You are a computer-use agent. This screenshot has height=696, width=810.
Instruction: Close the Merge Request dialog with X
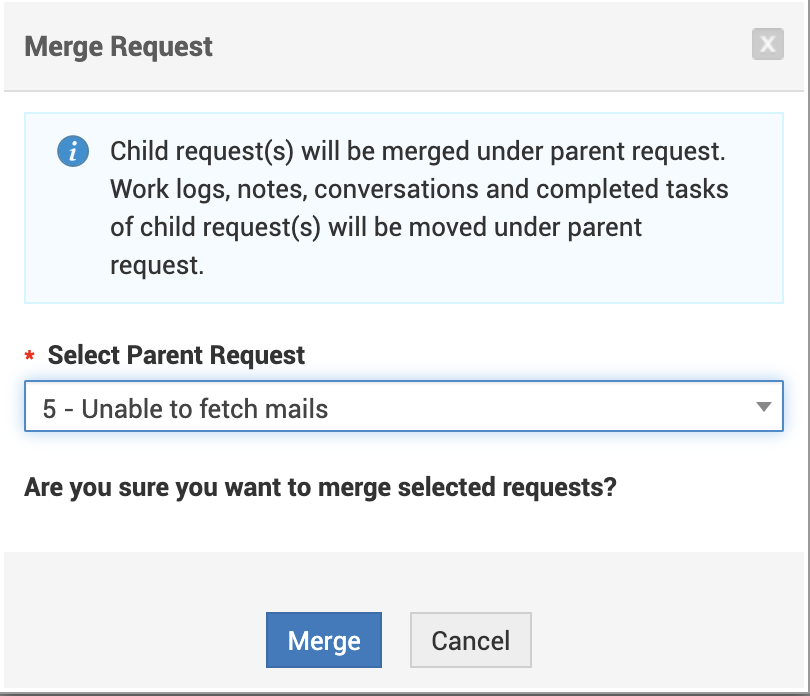(x=767, y=45)
